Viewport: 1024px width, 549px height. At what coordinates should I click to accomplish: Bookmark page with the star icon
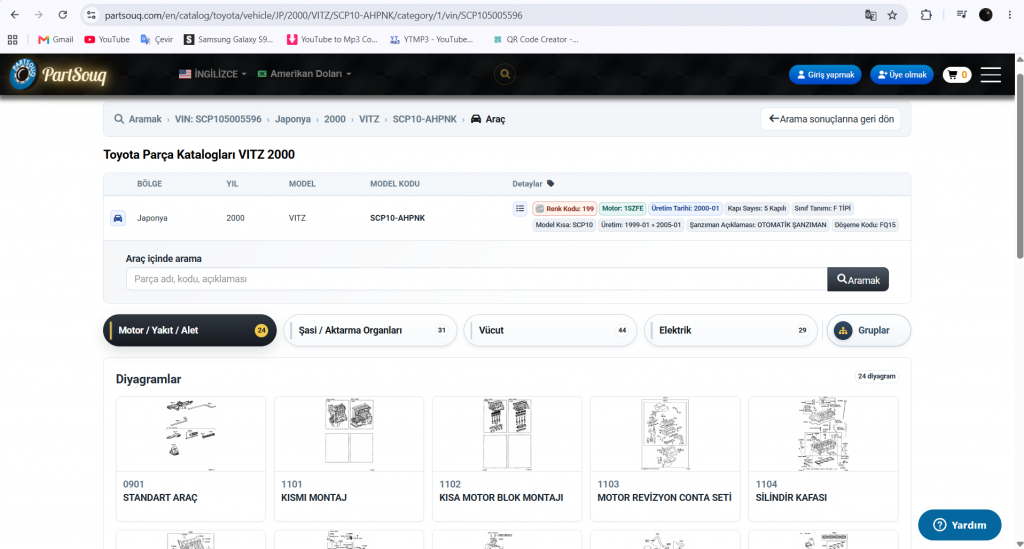click(892, 15)
